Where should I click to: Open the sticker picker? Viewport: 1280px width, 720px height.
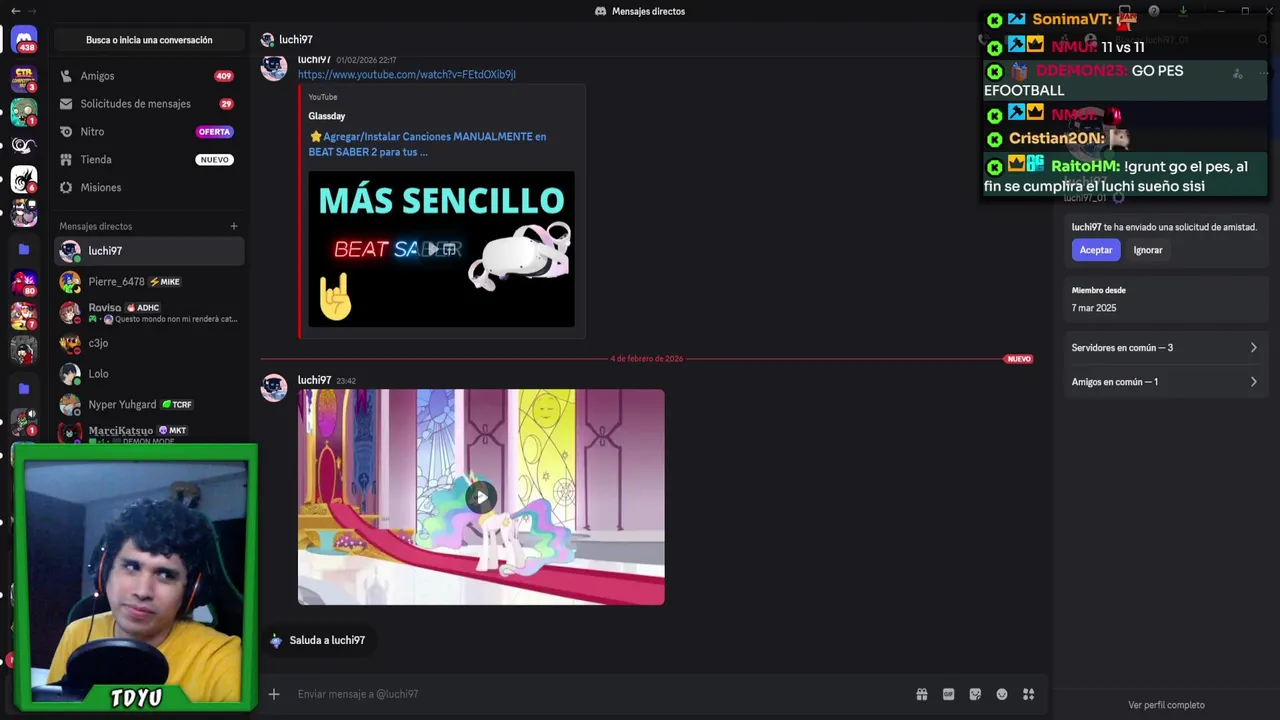[x=975, y=694]
